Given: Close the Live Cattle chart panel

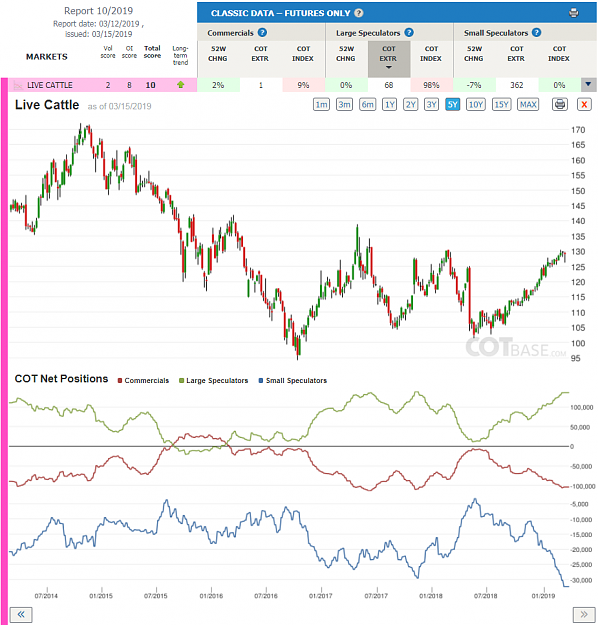Looking at the screenshot, I should pyautogui.click(x=584, y=105).
